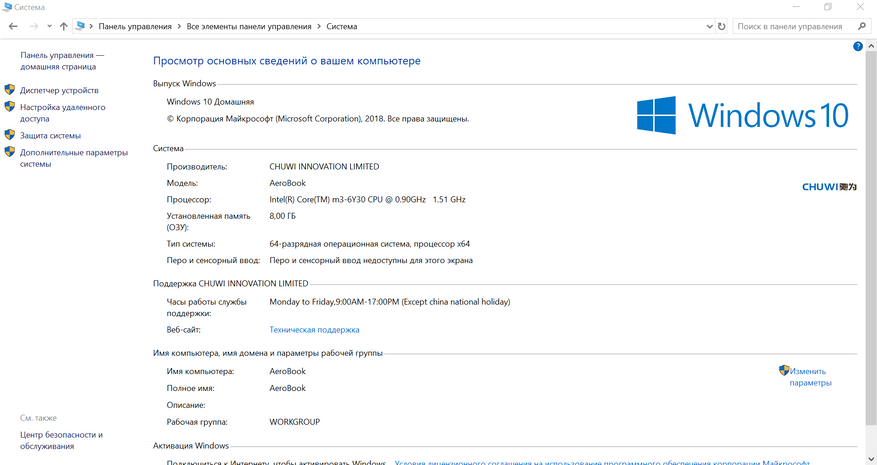Open the Help question mark icon
The image size is (877, 465).
pos(858,47)
